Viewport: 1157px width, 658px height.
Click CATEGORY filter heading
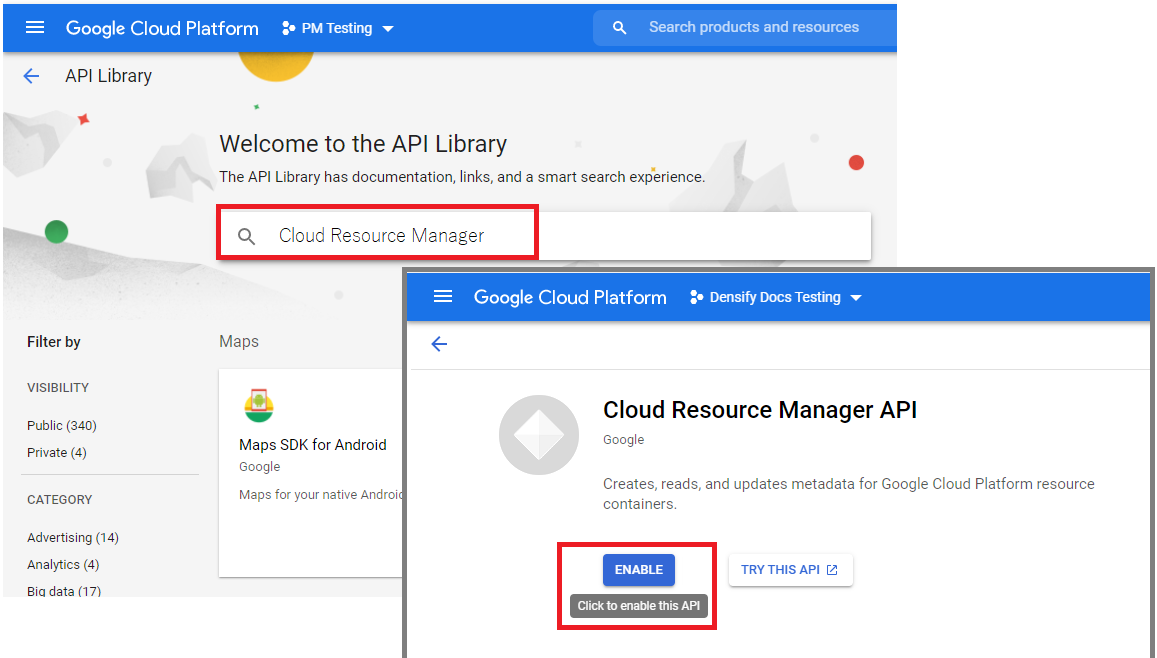pos(60,500)
